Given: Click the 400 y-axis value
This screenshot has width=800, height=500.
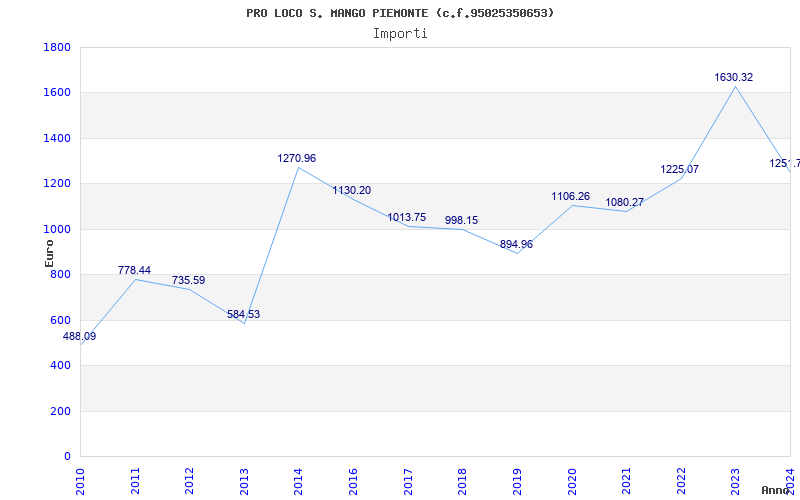Looking at the screenshot, I should point(60,366).
